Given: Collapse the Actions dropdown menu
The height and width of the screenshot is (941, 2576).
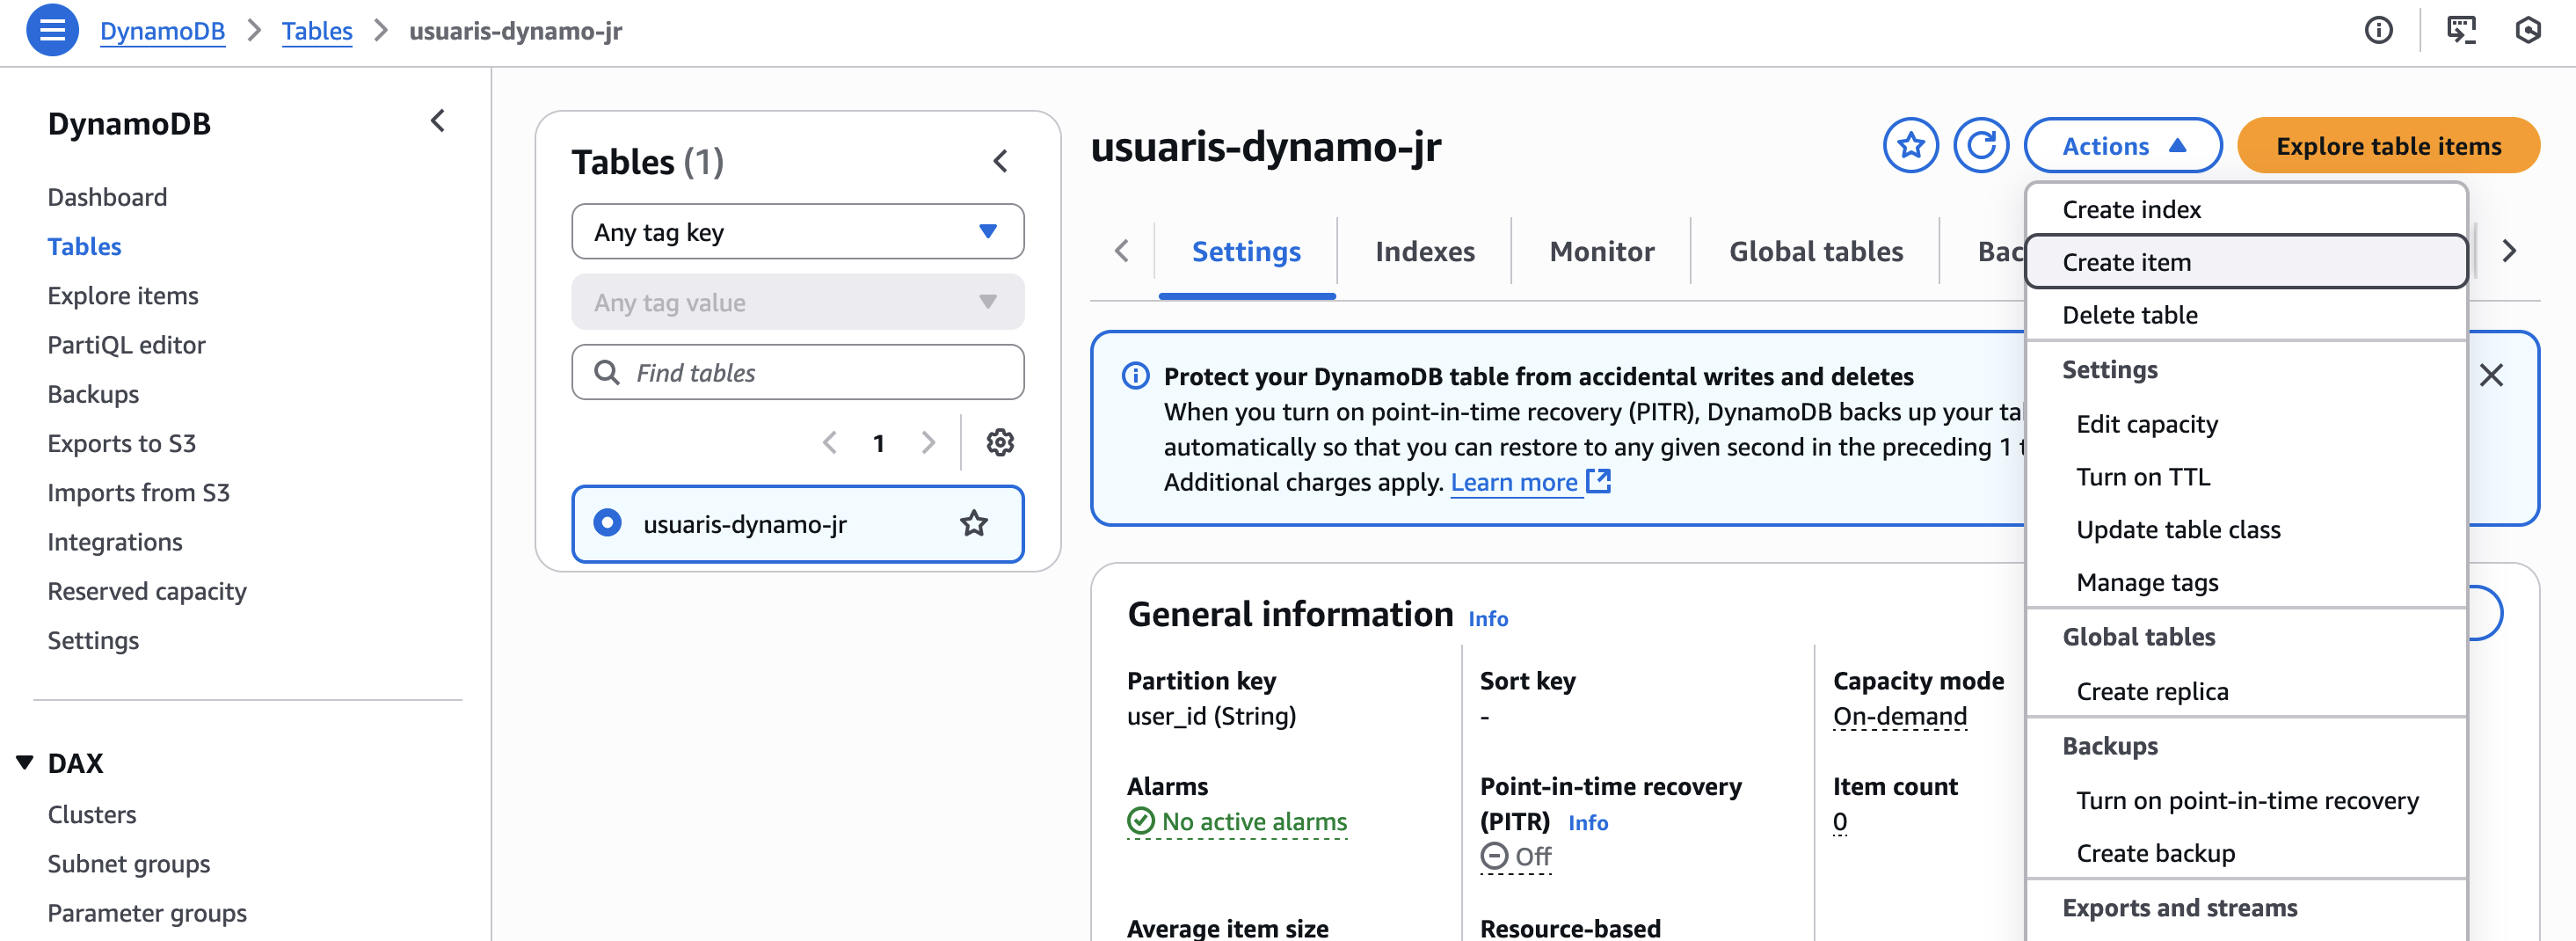Looking at the screenshot, I should point(2122,146).
